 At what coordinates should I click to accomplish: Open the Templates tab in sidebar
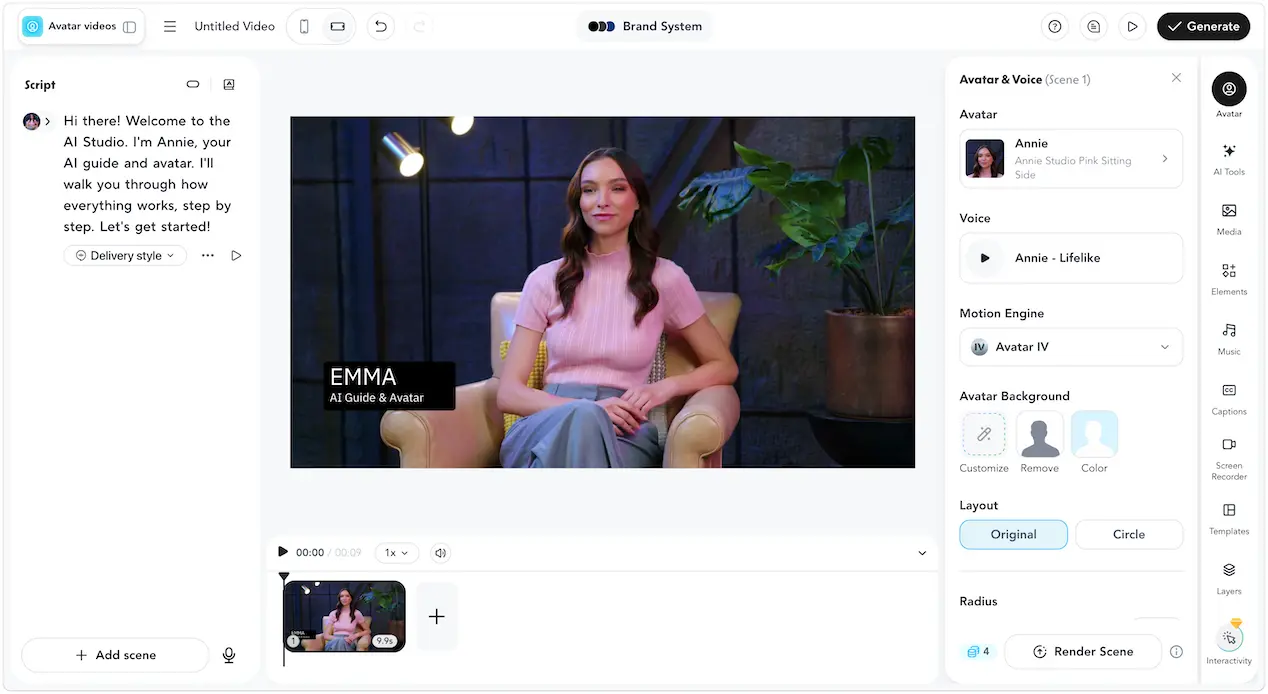(1229, 518)
